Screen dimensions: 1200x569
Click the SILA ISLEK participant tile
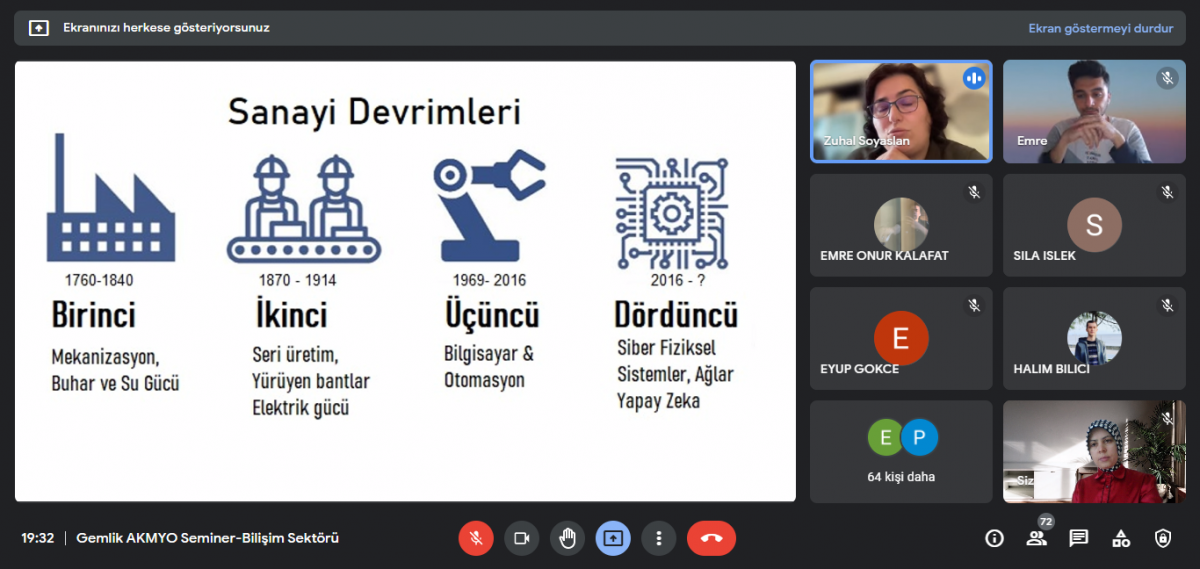pos(1094,225)
